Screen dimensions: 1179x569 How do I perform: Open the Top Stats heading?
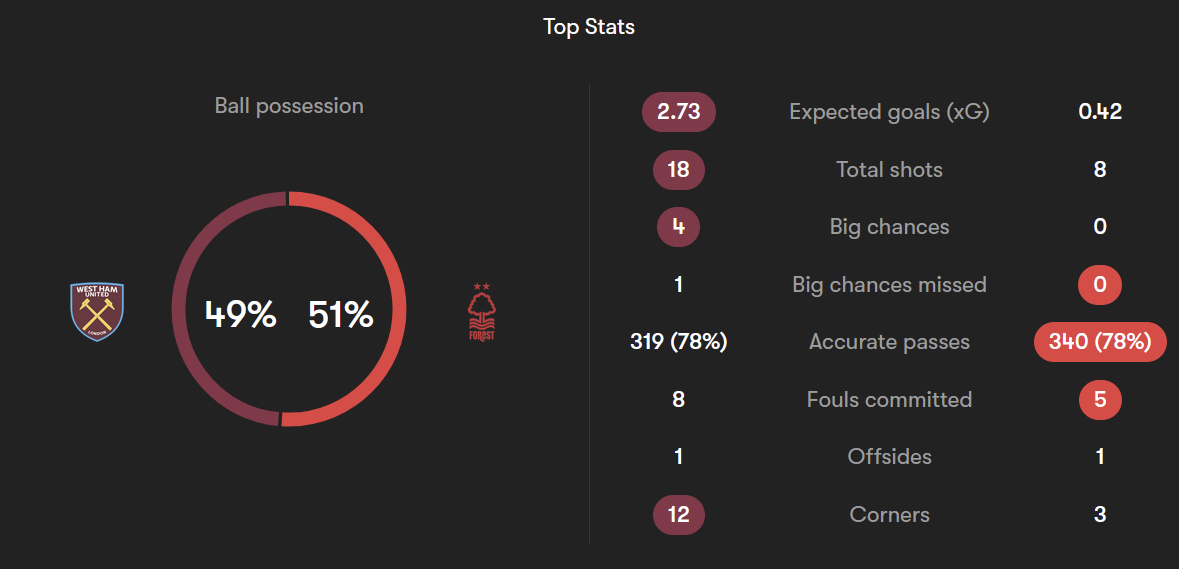[x=589, y=28]
